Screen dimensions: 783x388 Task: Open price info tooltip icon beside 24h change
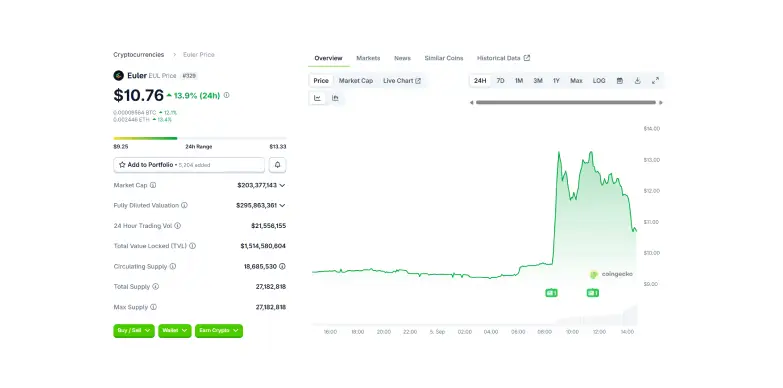(226, 95)
